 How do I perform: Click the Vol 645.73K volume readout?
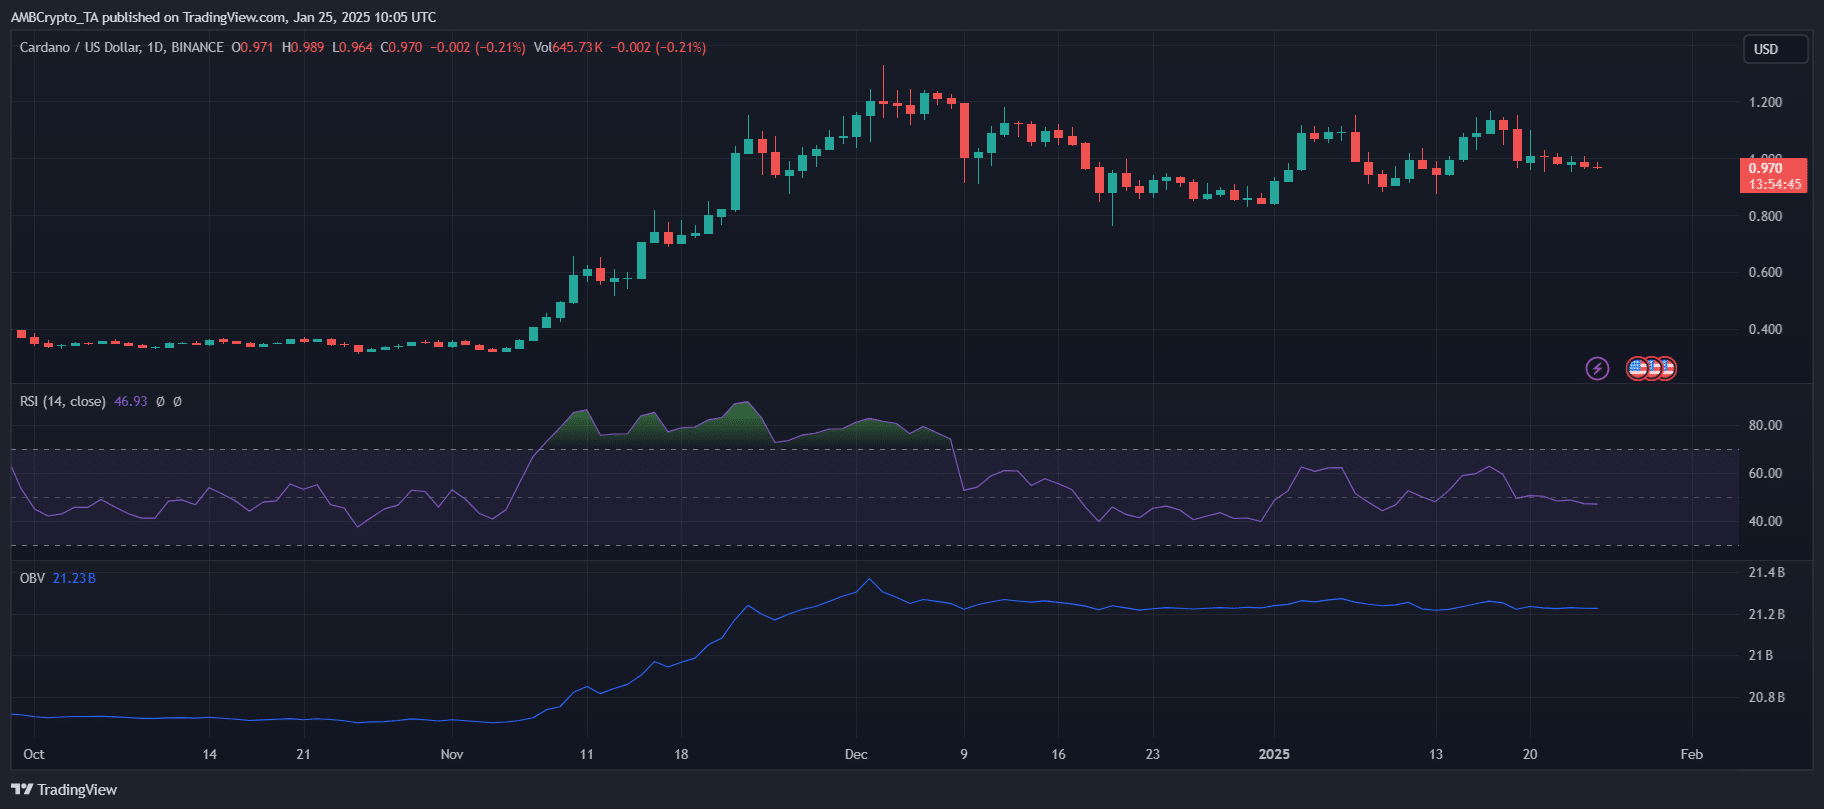tap(568, 47)
